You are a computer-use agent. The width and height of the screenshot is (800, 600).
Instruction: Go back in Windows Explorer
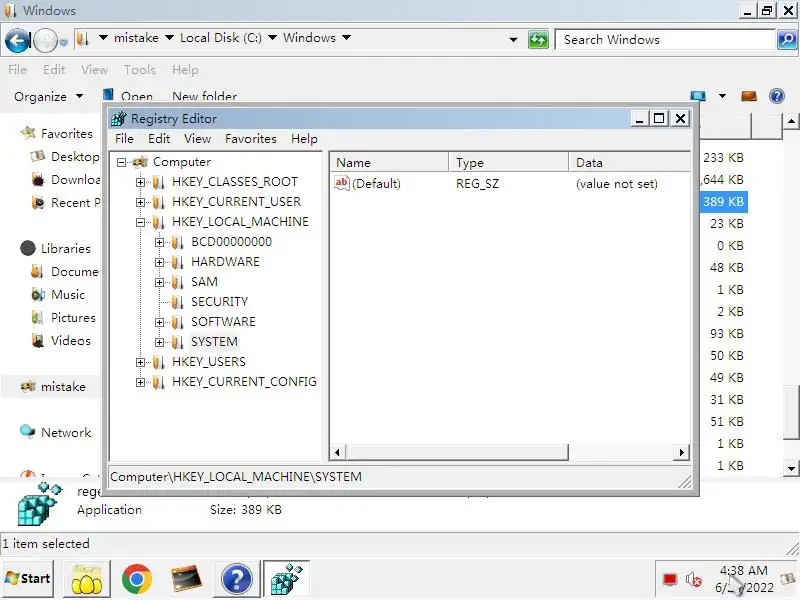(x=17, y=40)
